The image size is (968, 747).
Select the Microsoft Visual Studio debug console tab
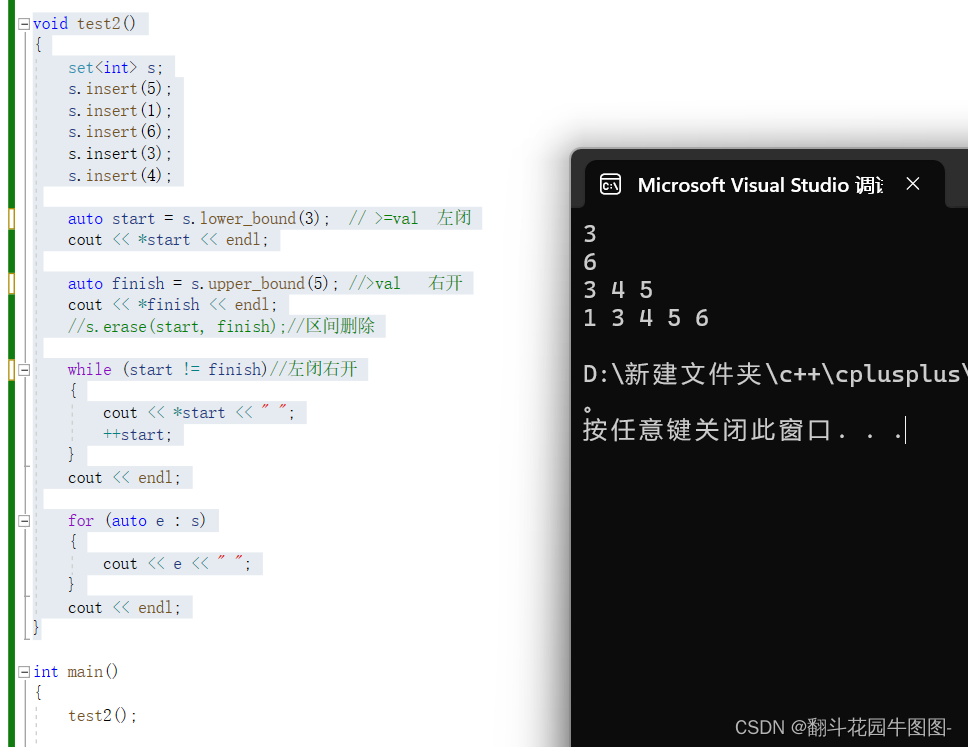pyautogui.click(x=764, y=184)
